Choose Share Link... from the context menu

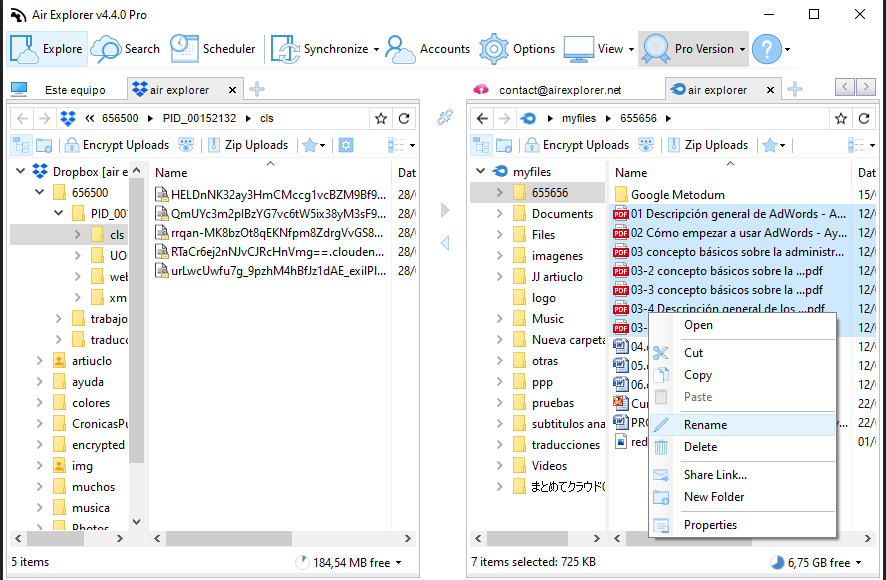[x=742, y=475]
